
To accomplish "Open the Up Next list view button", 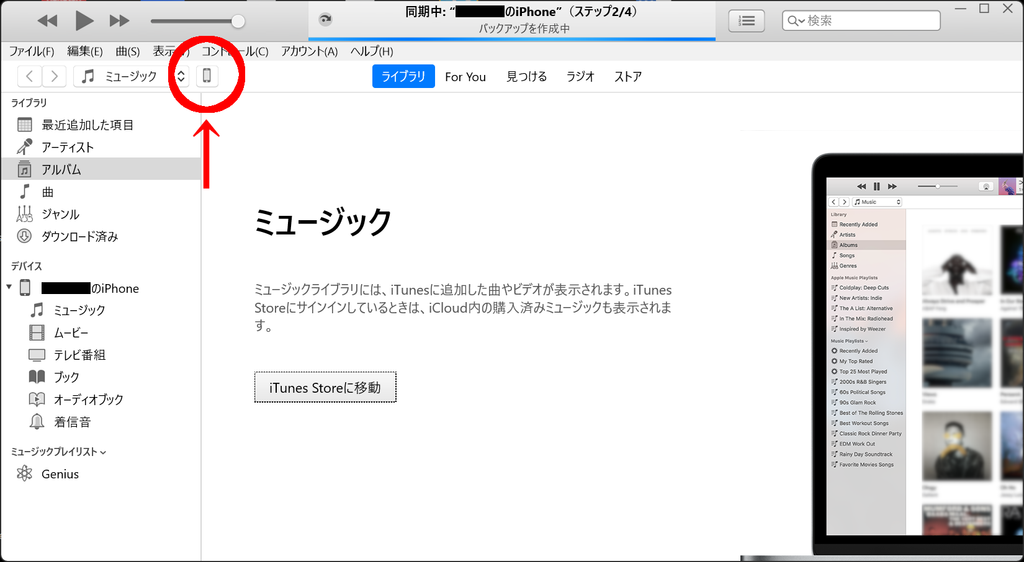I will (747, 21).
